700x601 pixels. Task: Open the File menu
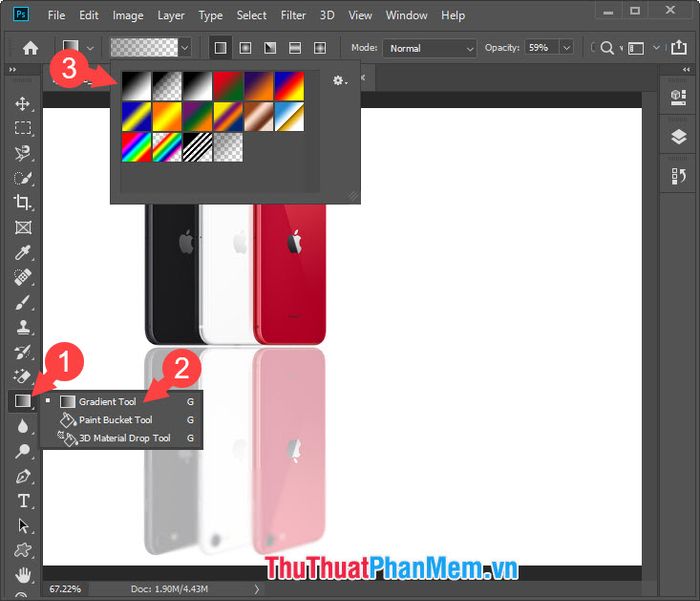(56, 15)
